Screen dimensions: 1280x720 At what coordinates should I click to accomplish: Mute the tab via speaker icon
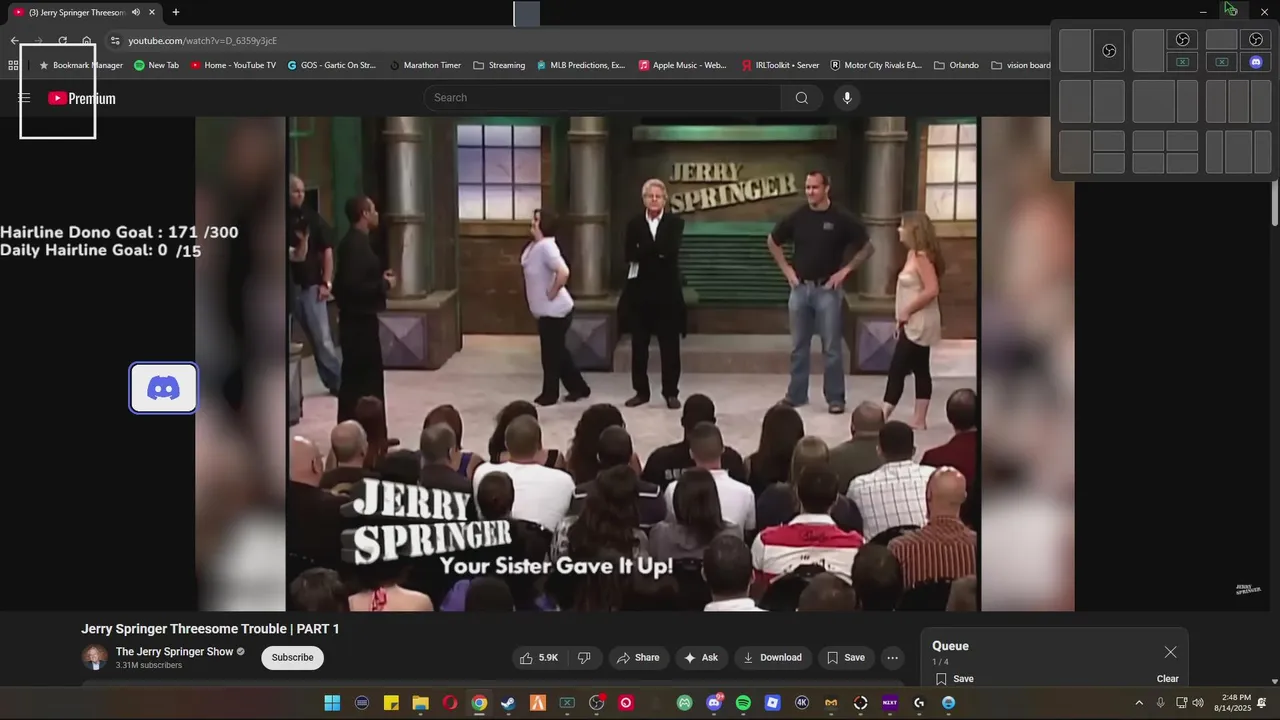pyautogui.click(x=135, y=12)
